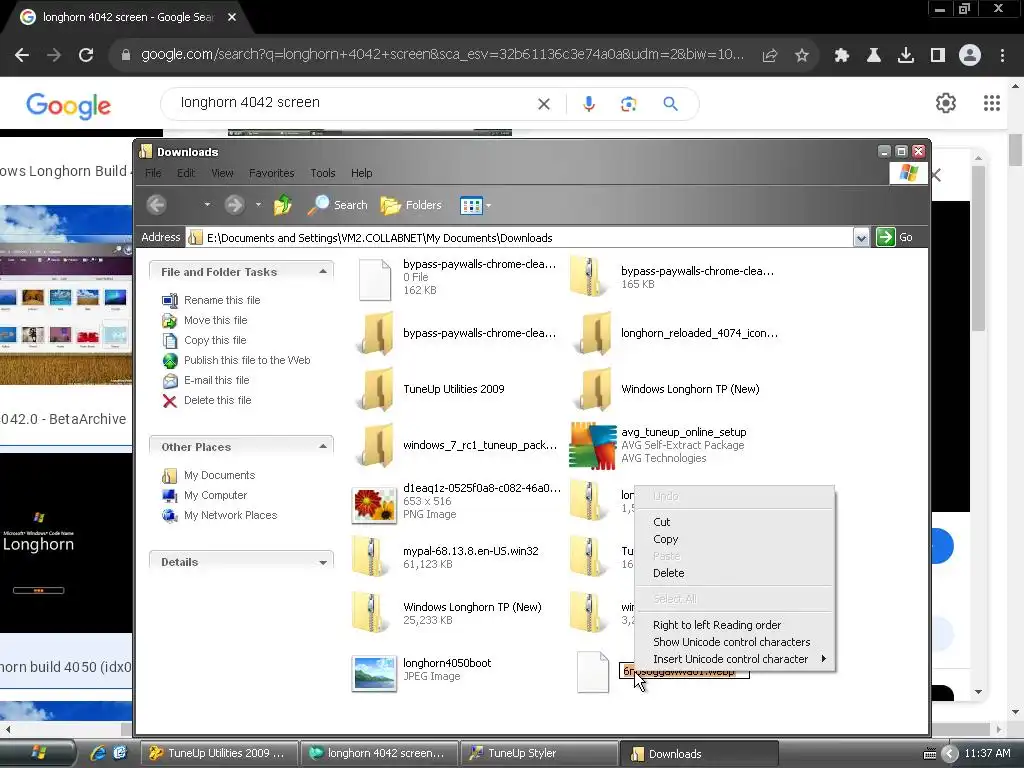Choose Copy from the context menu
1024x768 pixels.
665,539
